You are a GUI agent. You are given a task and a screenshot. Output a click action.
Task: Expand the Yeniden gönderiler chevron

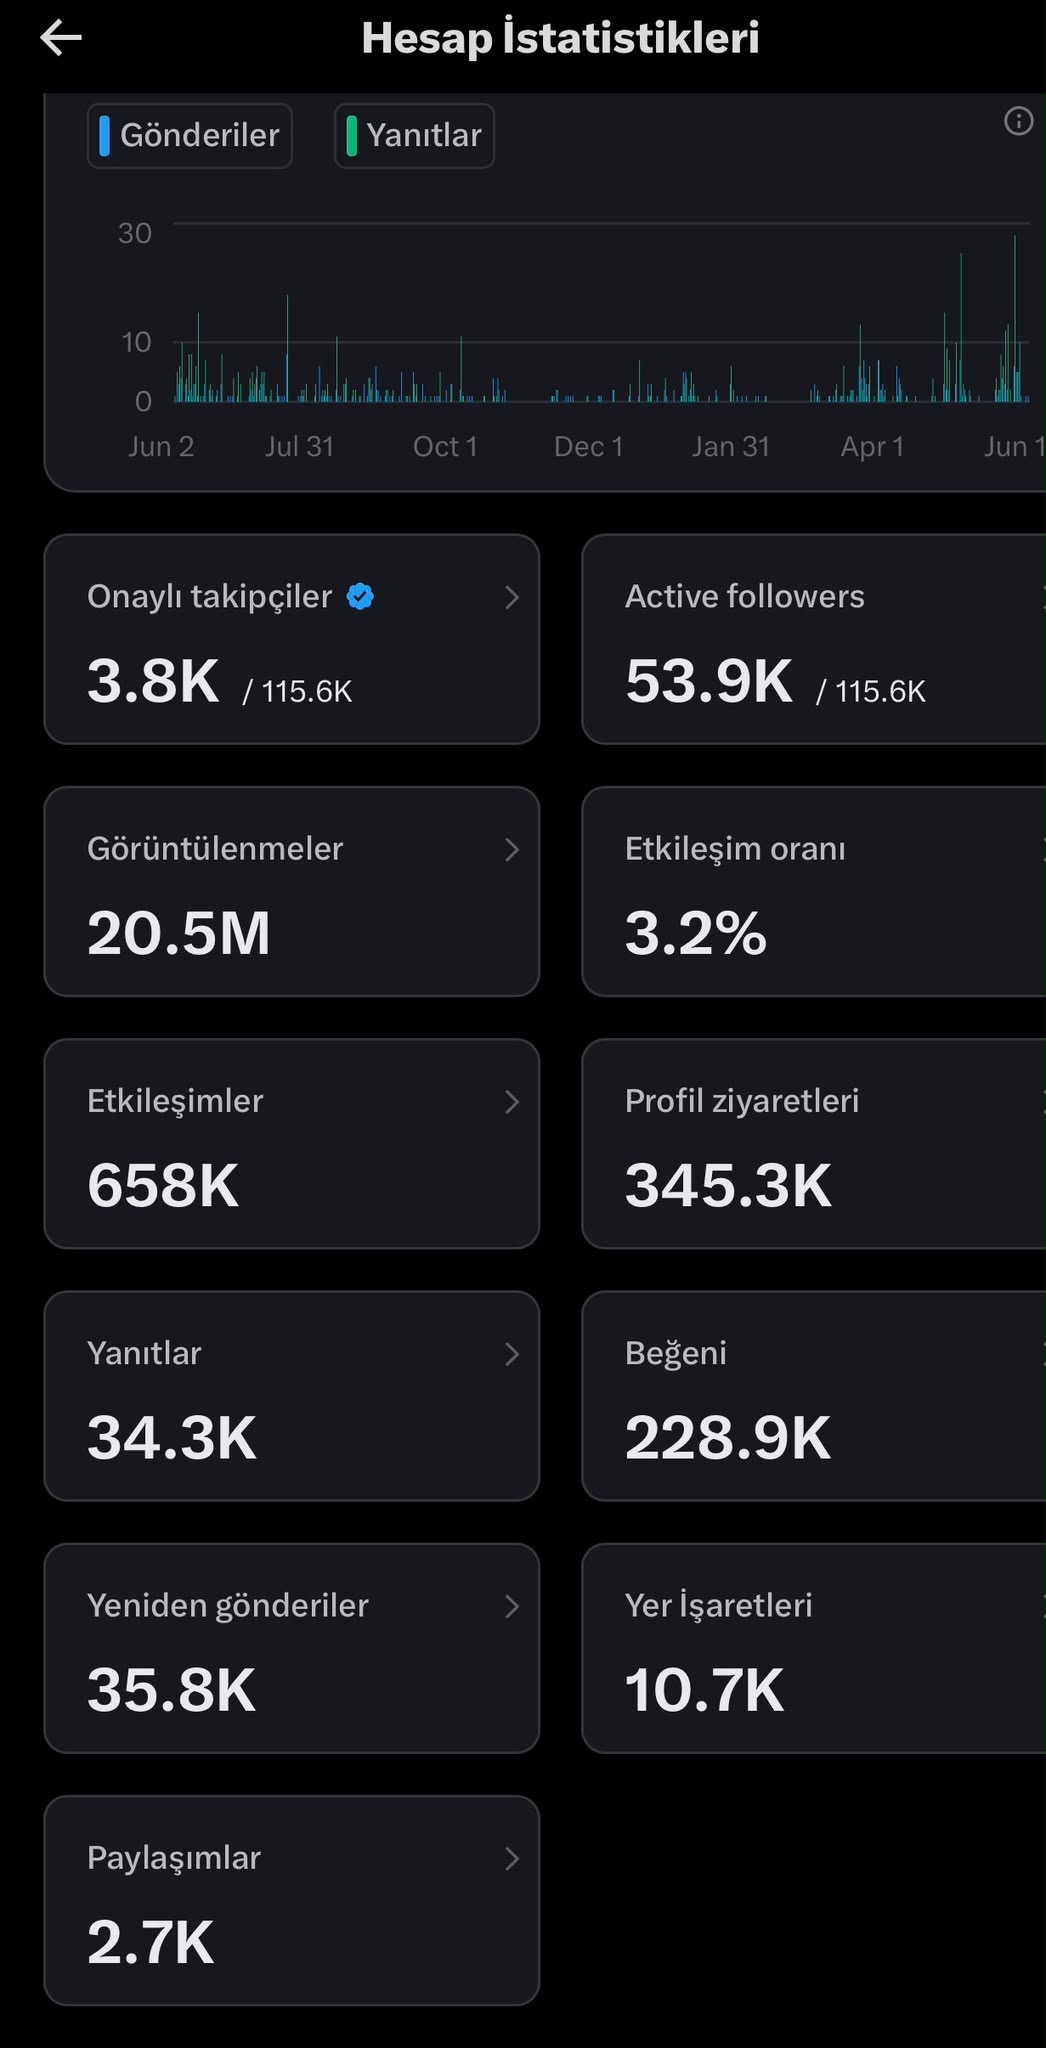pyautogui.click(x=512, y=1605)
